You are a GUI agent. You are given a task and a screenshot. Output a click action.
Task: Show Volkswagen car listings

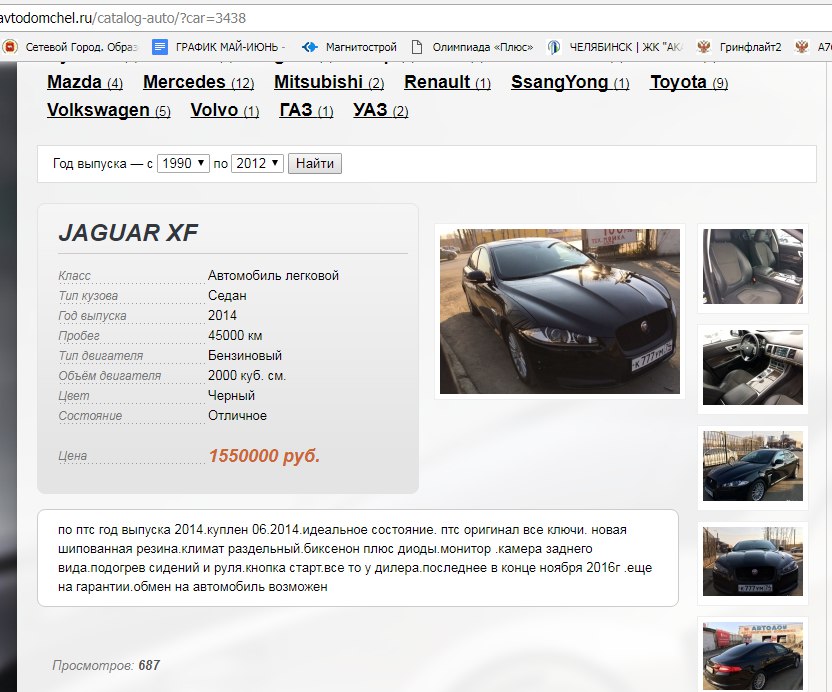(x=98, y=110)
